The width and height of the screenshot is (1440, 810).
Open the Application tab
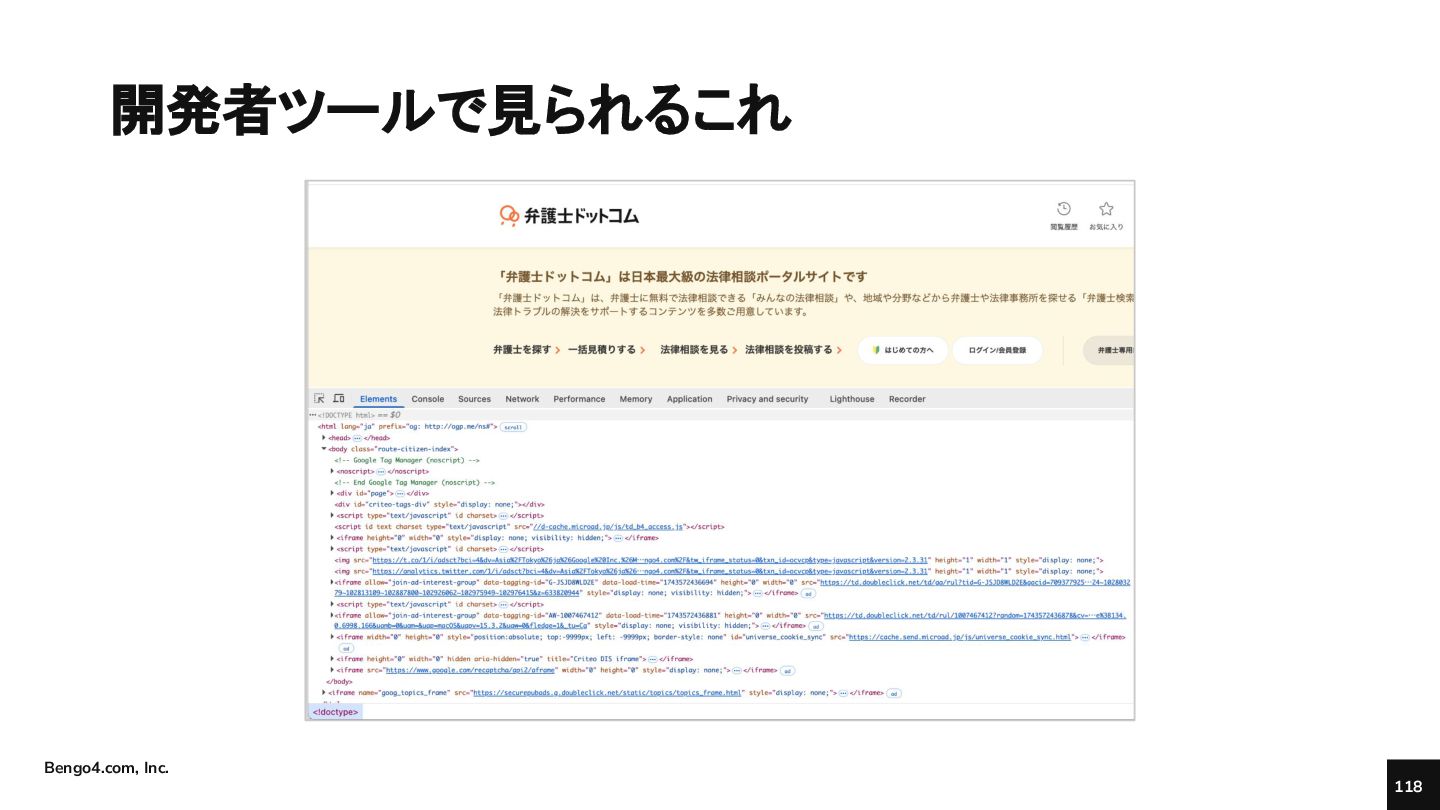690,399
